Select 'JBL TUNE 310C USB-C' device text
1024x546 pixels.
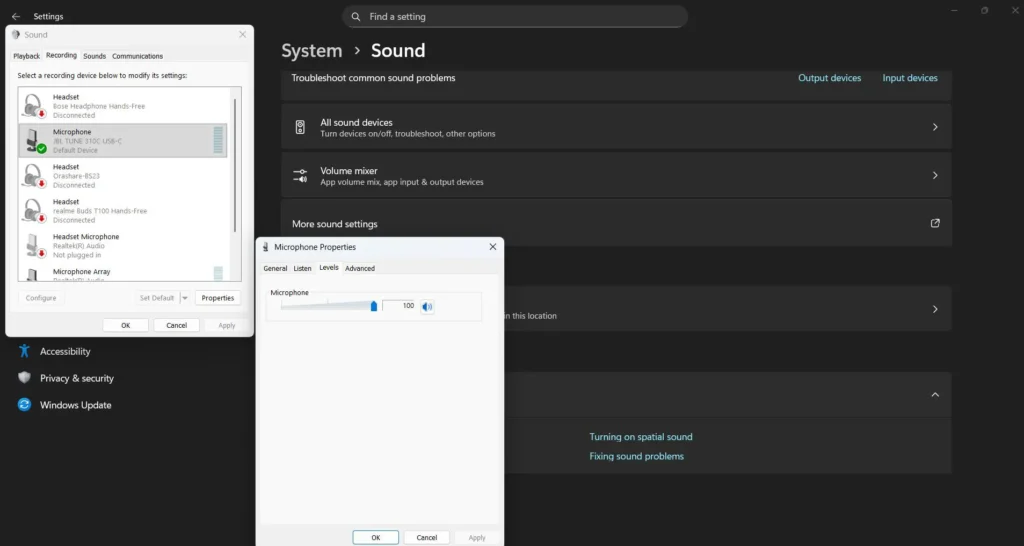tap(88, 141)
